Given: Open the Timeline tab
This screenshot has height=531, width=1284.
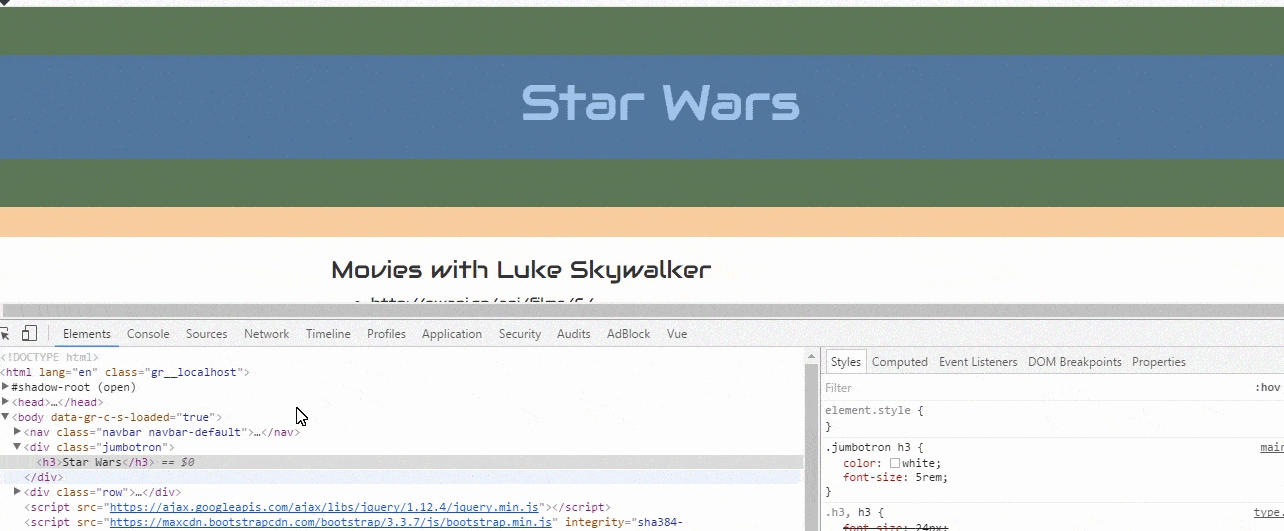Looking at the screenshot, I should click(x=328, y=334).
